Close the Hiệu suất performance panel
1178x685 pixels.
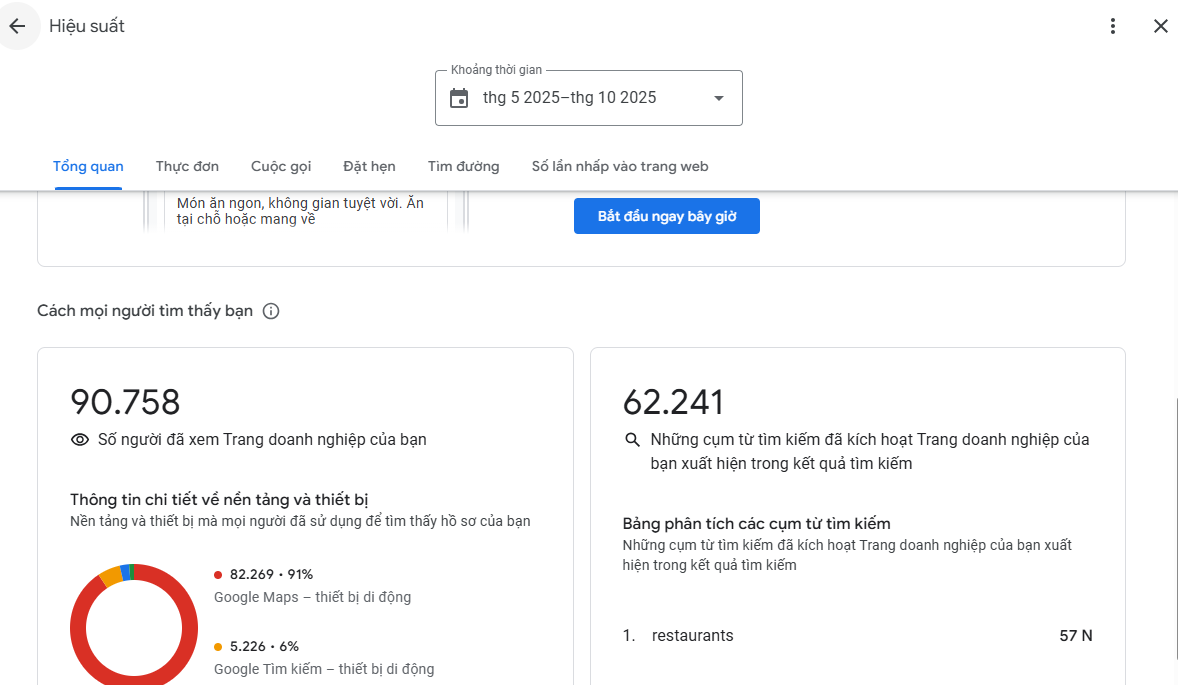click(x=1160, y=26)
